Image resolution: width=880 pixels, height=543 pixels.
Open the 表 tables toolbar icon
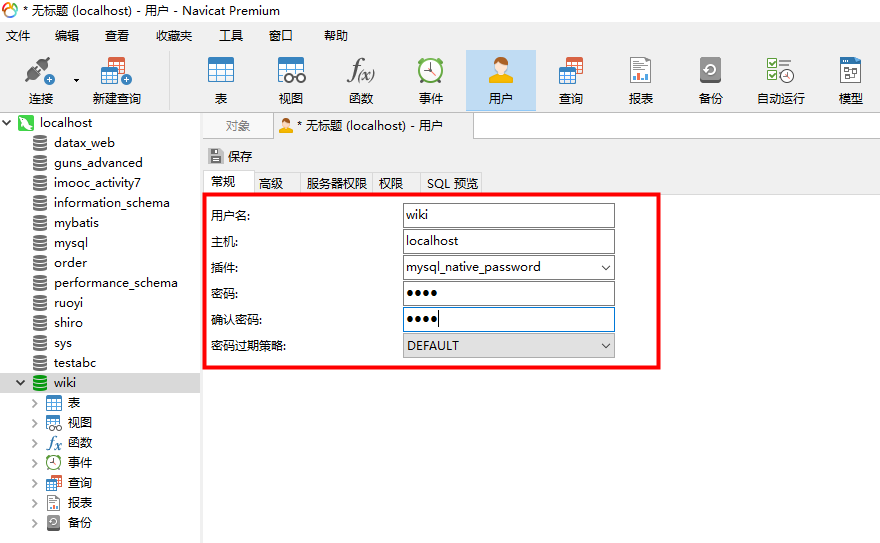coord(221,81)
